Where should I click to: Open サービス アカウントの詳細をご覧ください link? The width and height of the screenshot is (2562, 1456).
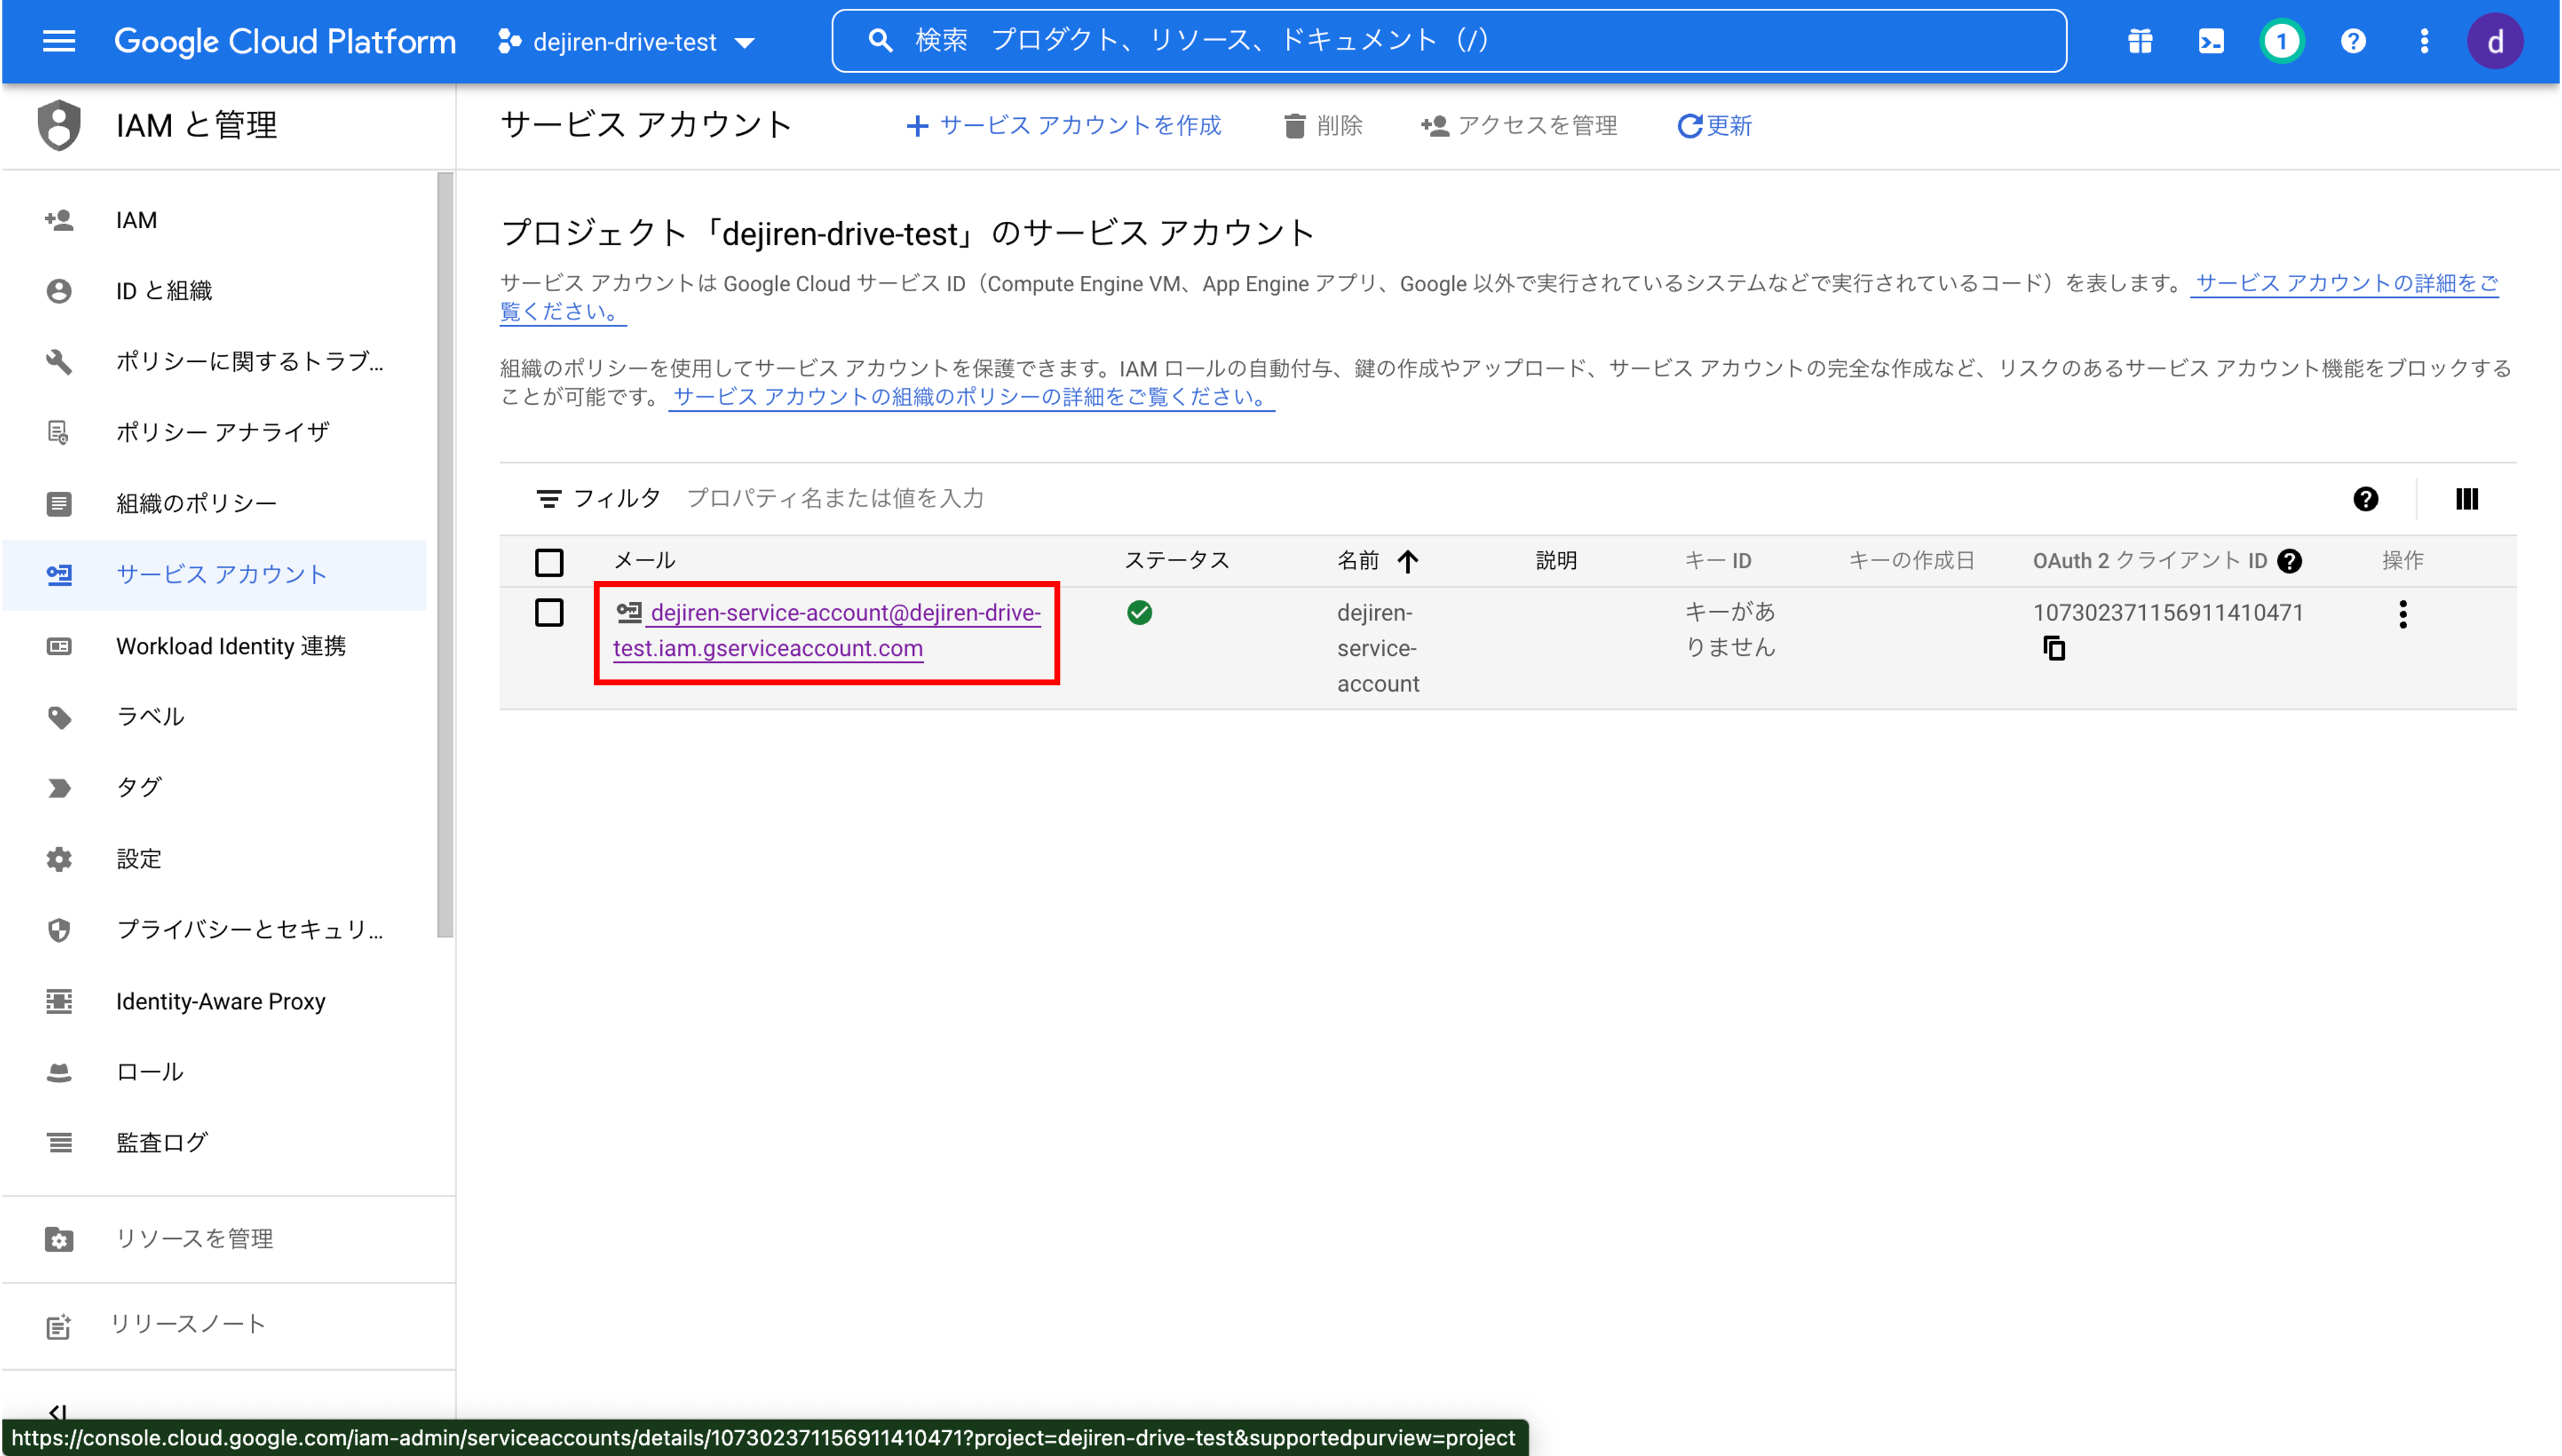point(2345,284)
